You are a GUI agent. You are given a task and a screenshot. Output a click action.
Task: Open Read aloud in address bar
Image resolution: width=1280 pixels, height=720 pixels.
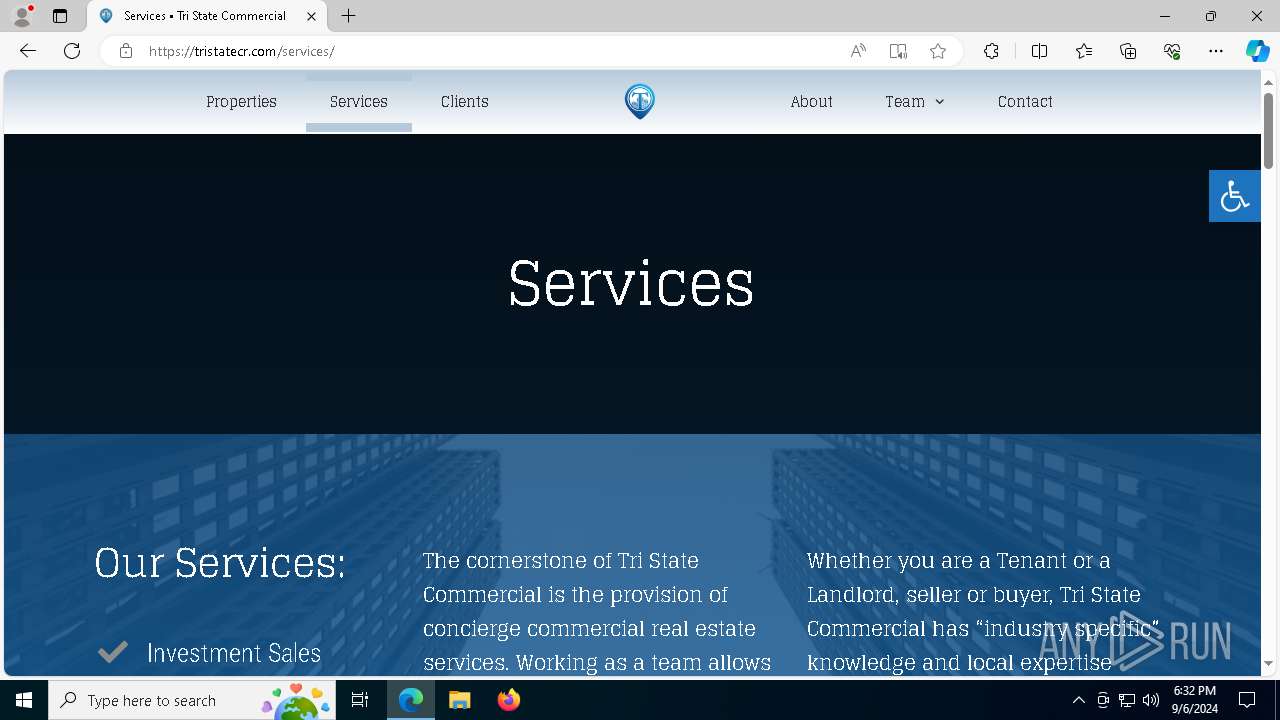click(x=858, y=51)
